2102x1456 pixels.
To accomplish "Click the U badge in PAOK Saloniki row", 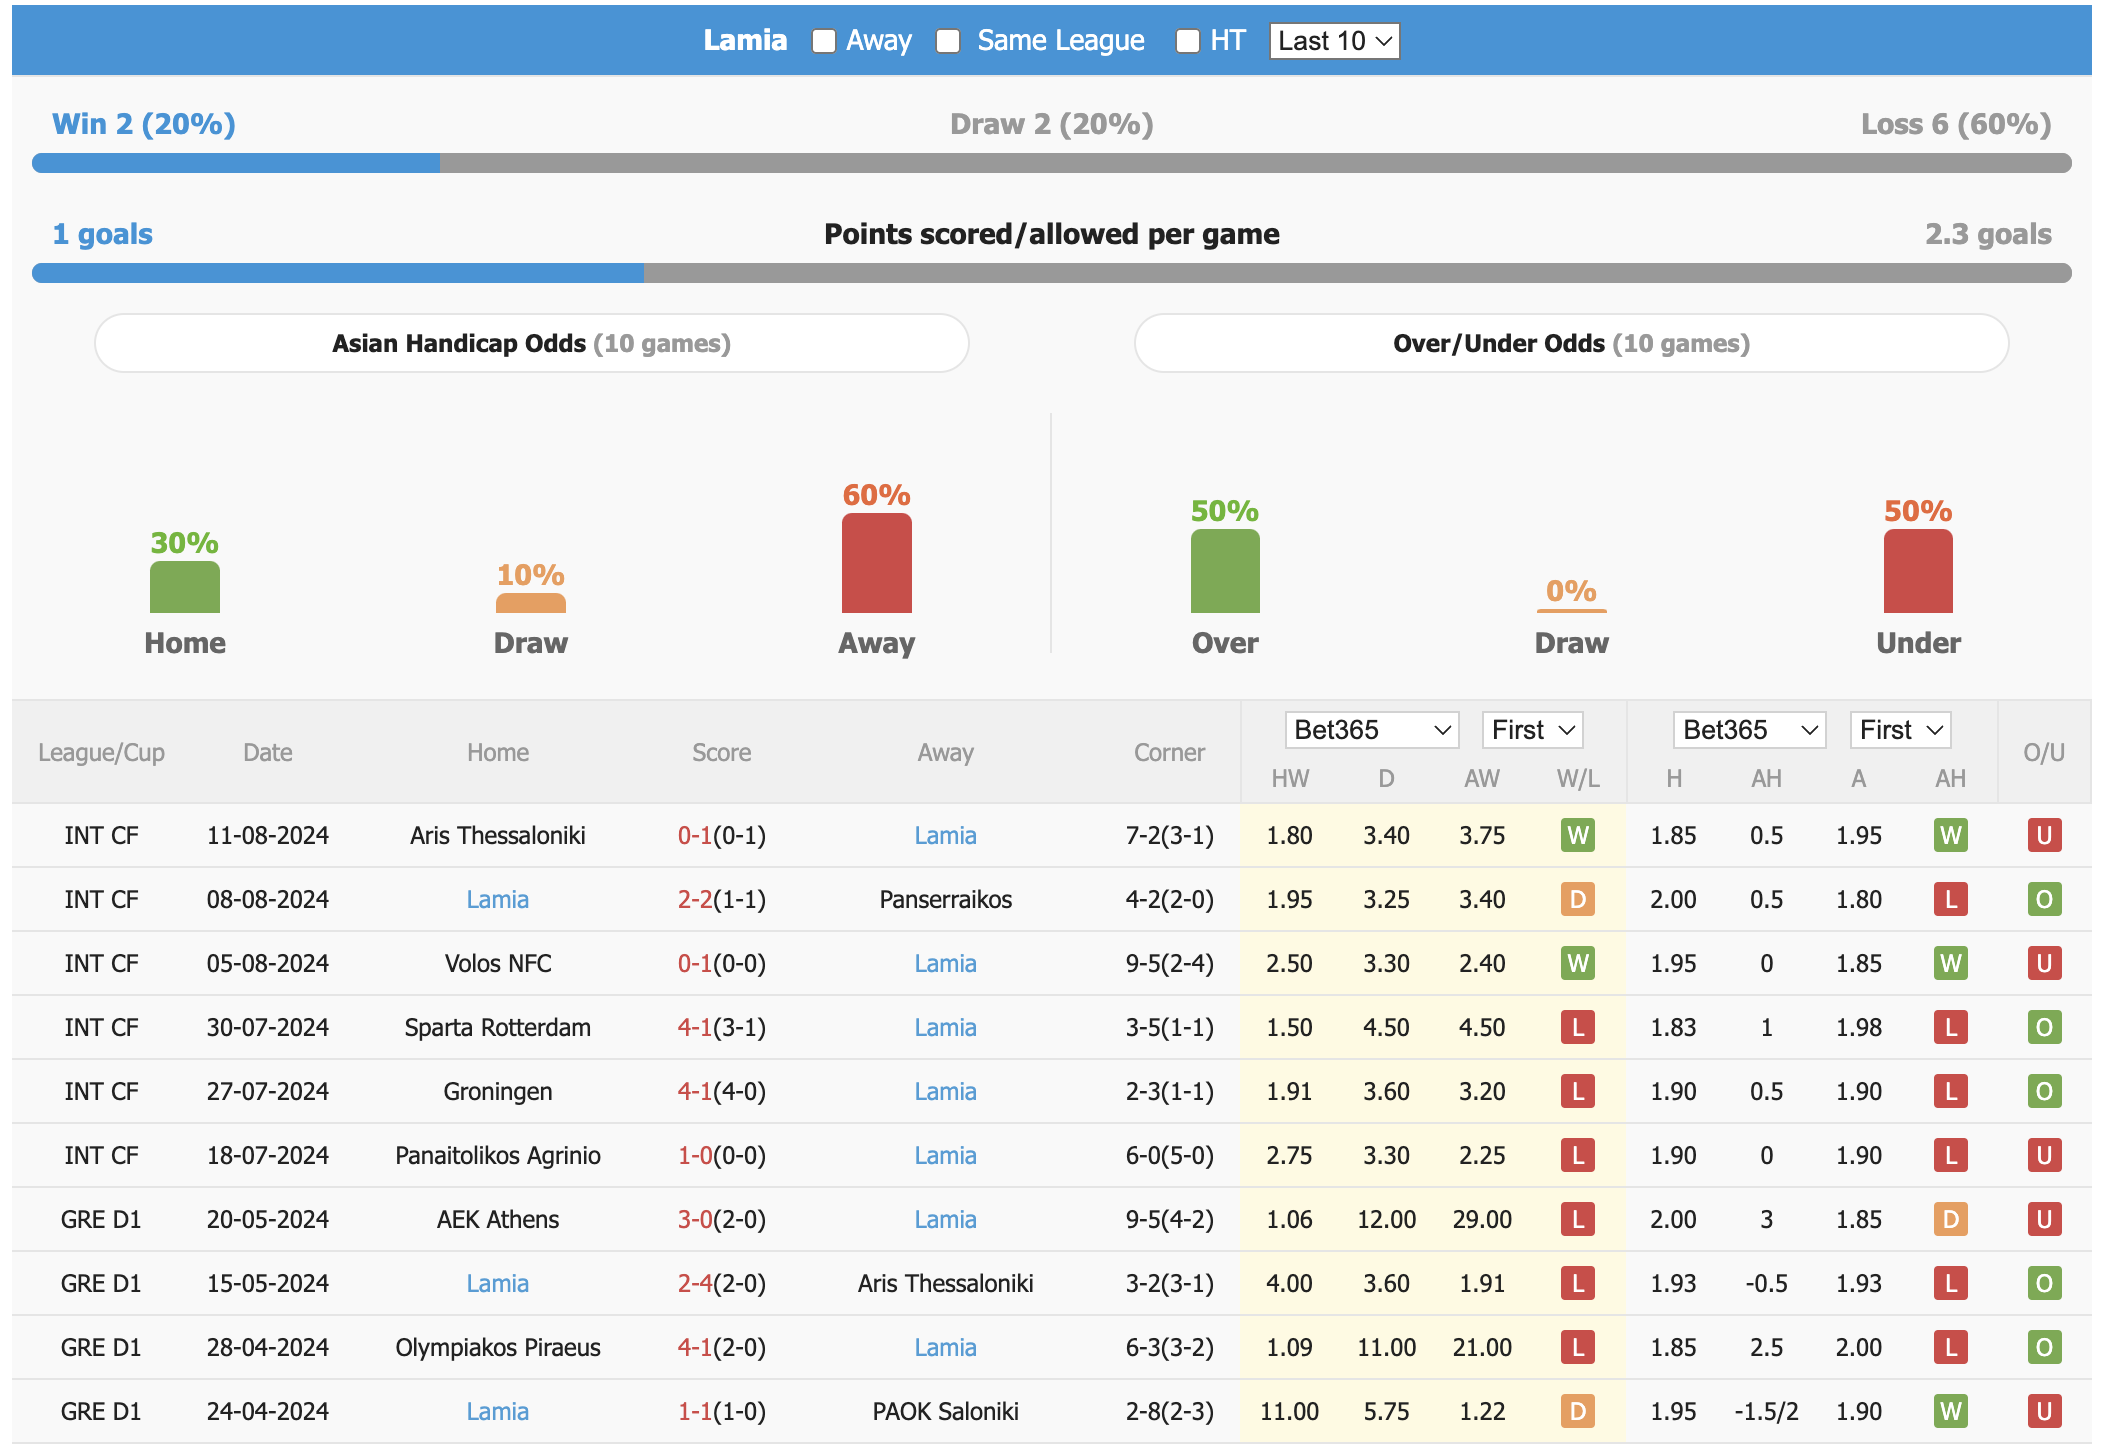I will (2044, 1411).
